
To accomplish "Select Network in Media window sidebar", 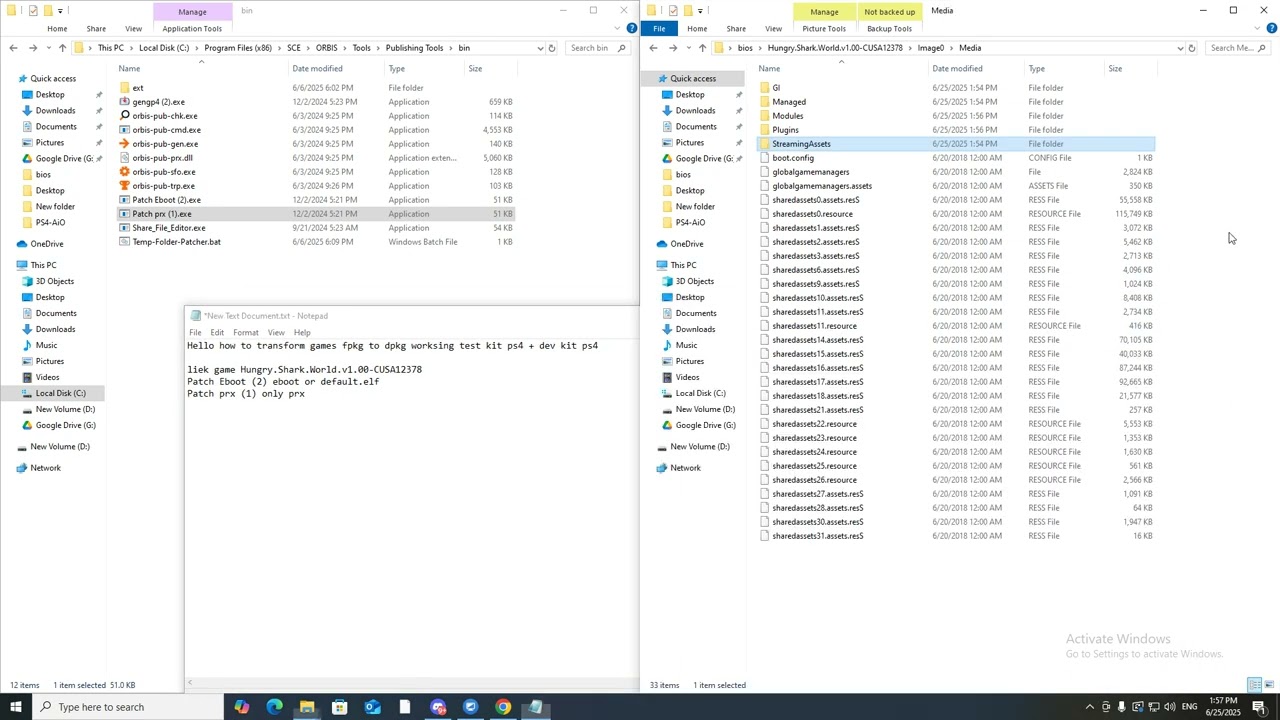I will coord(685,468).
